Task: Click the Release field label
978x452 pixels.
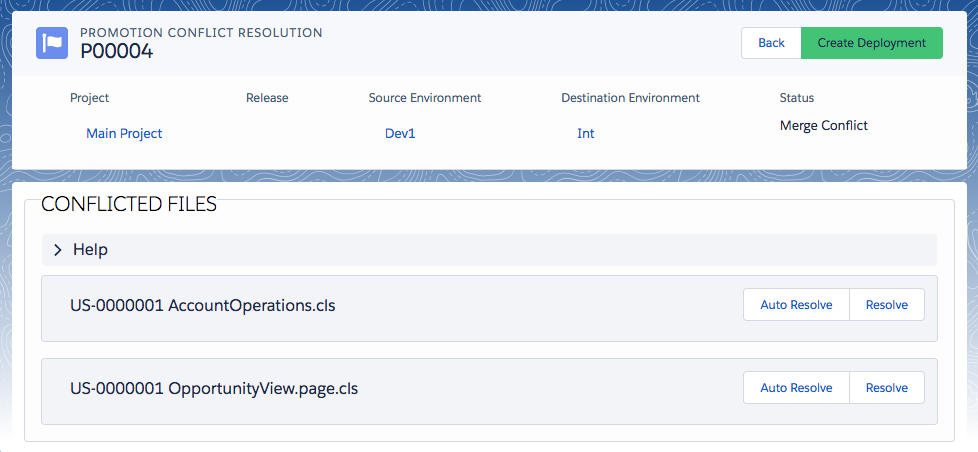Action: (x=267, y=98)
